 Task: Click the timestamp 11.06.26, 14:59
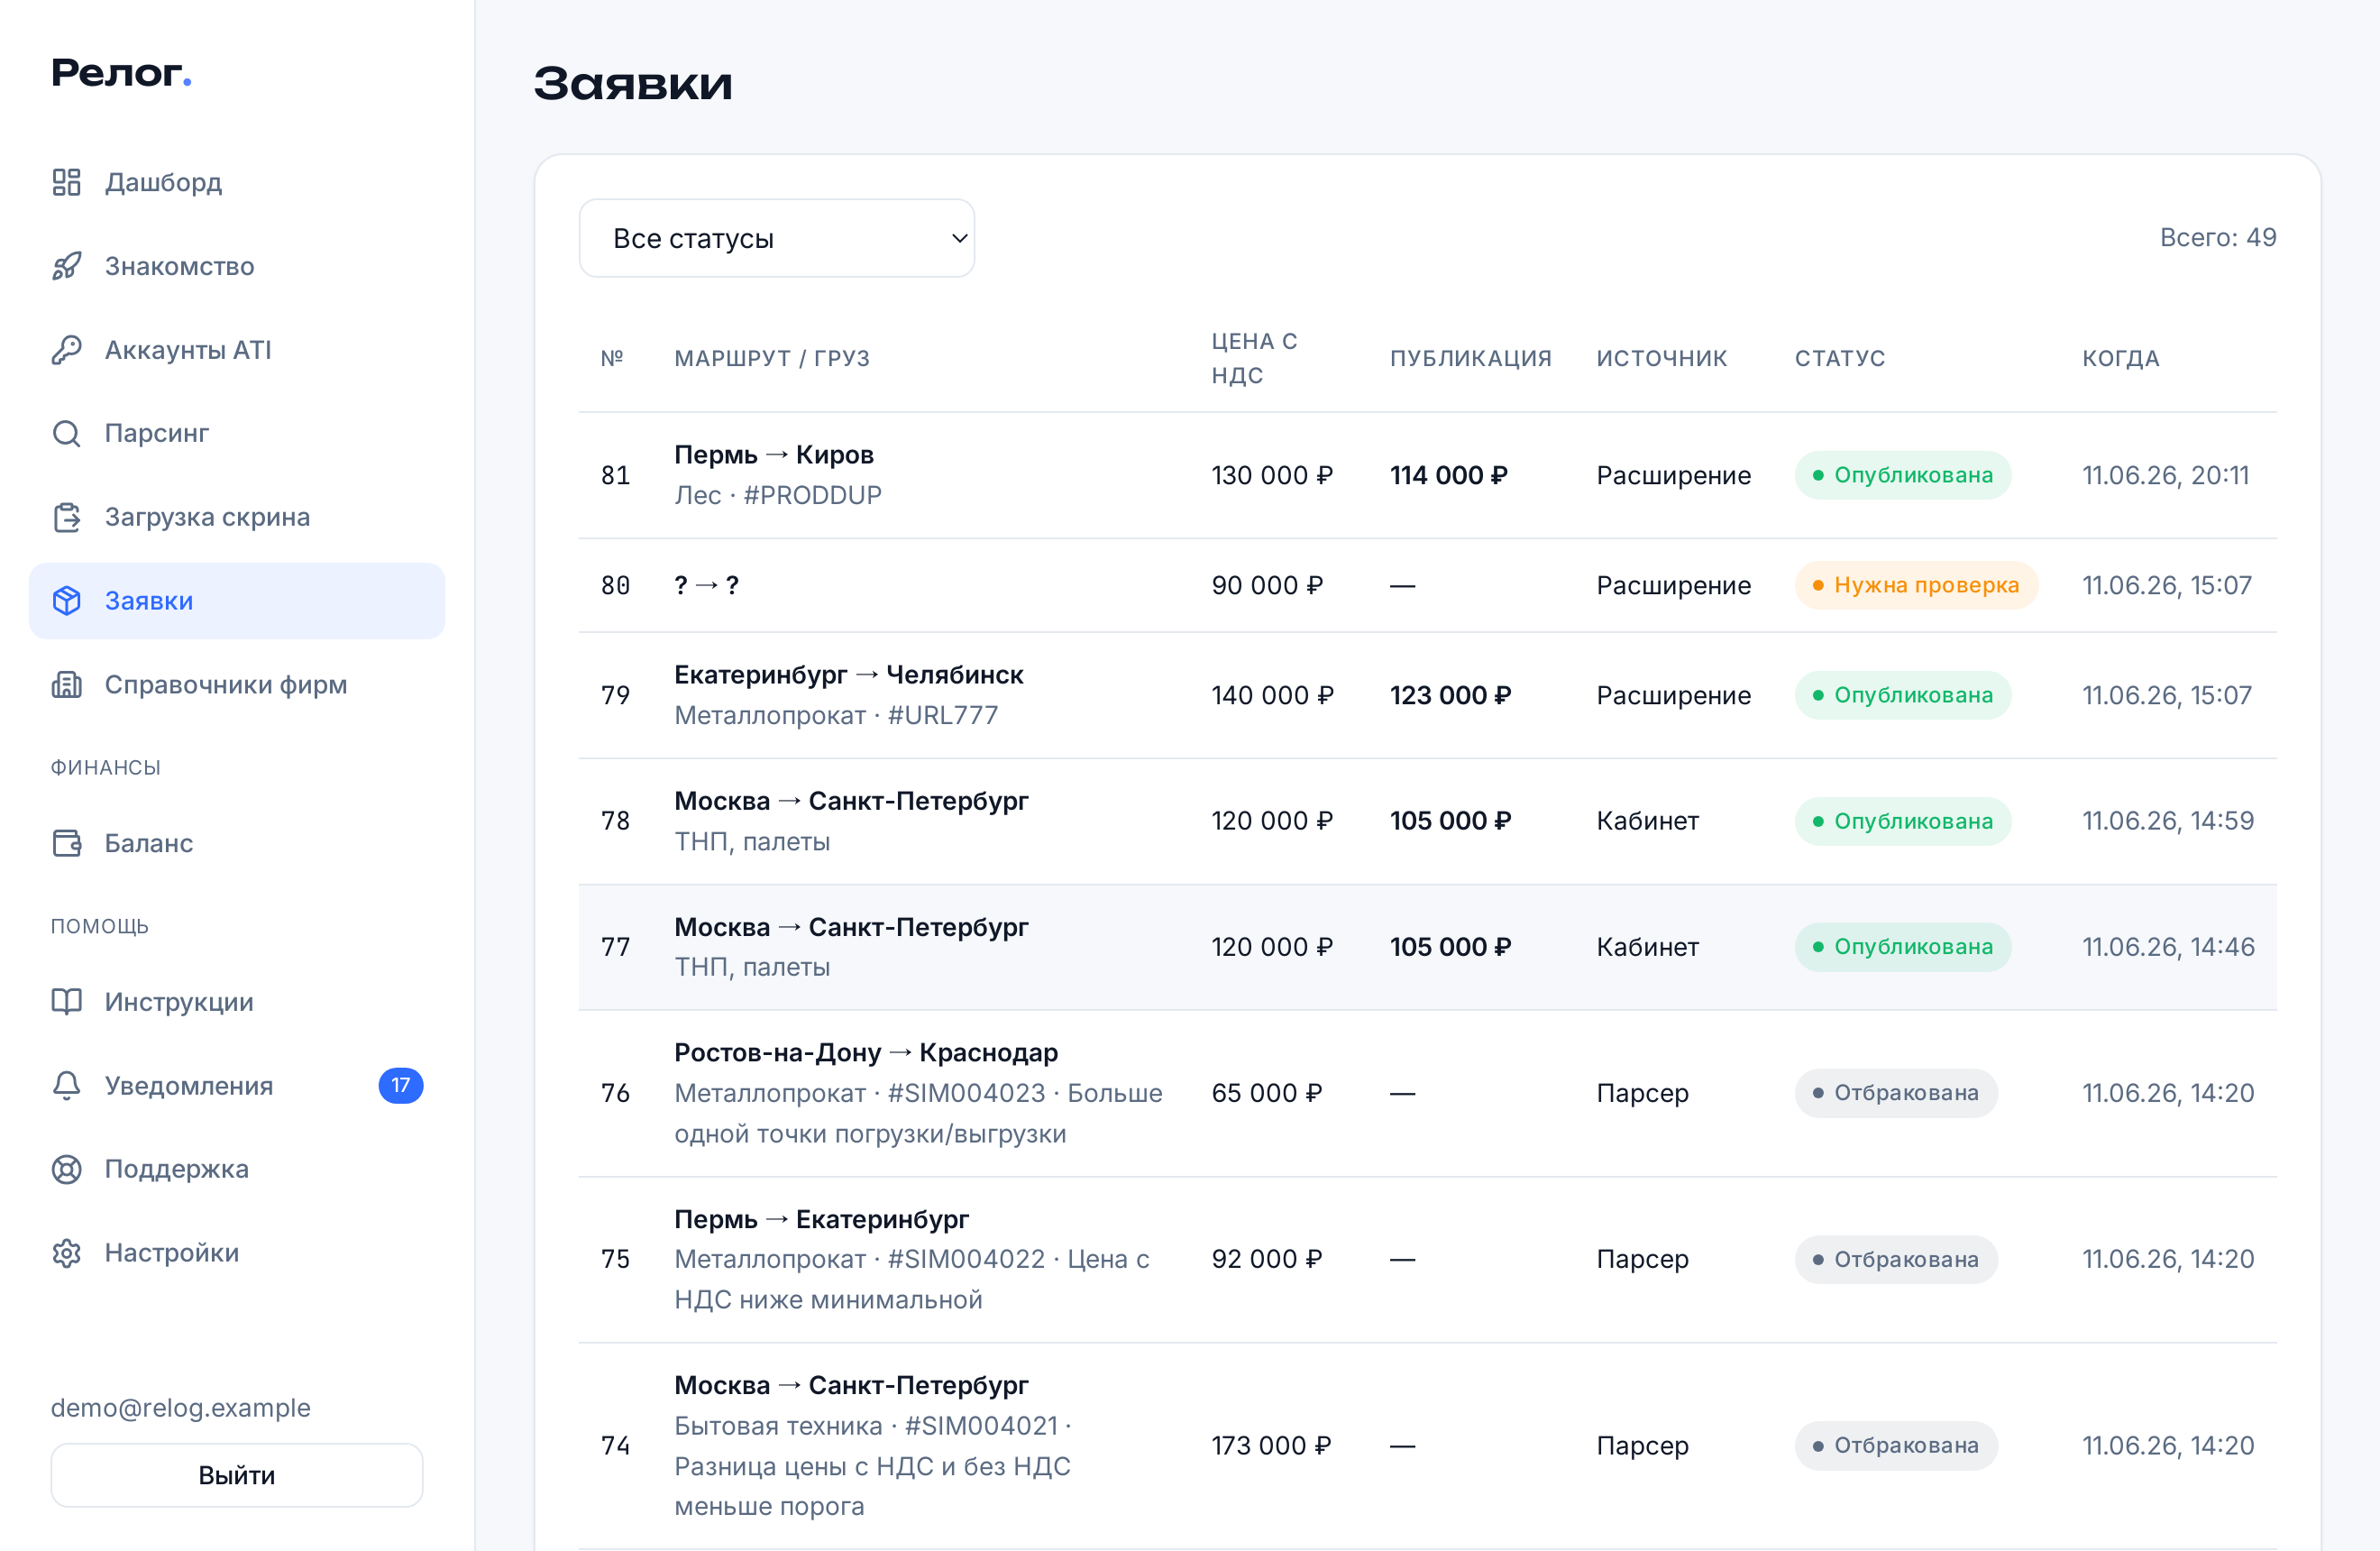2168,821
